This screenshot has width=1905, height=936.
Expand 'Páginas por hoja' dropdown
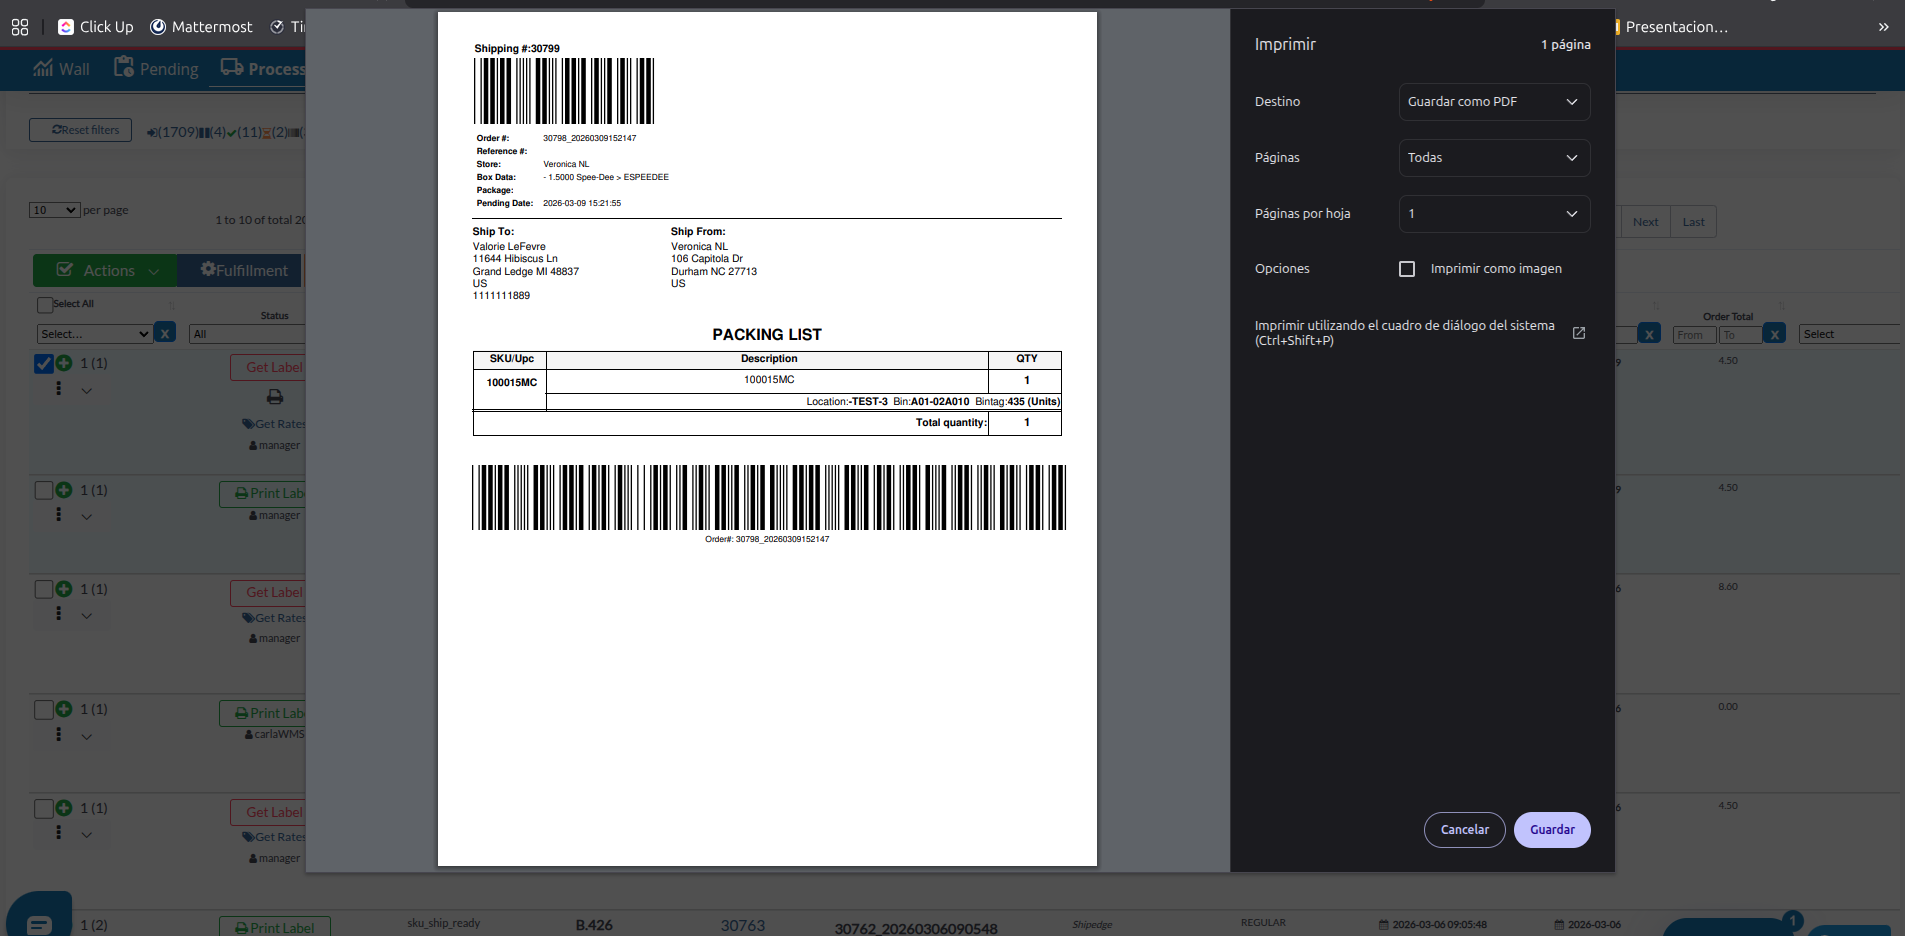tap(1493, 214)
